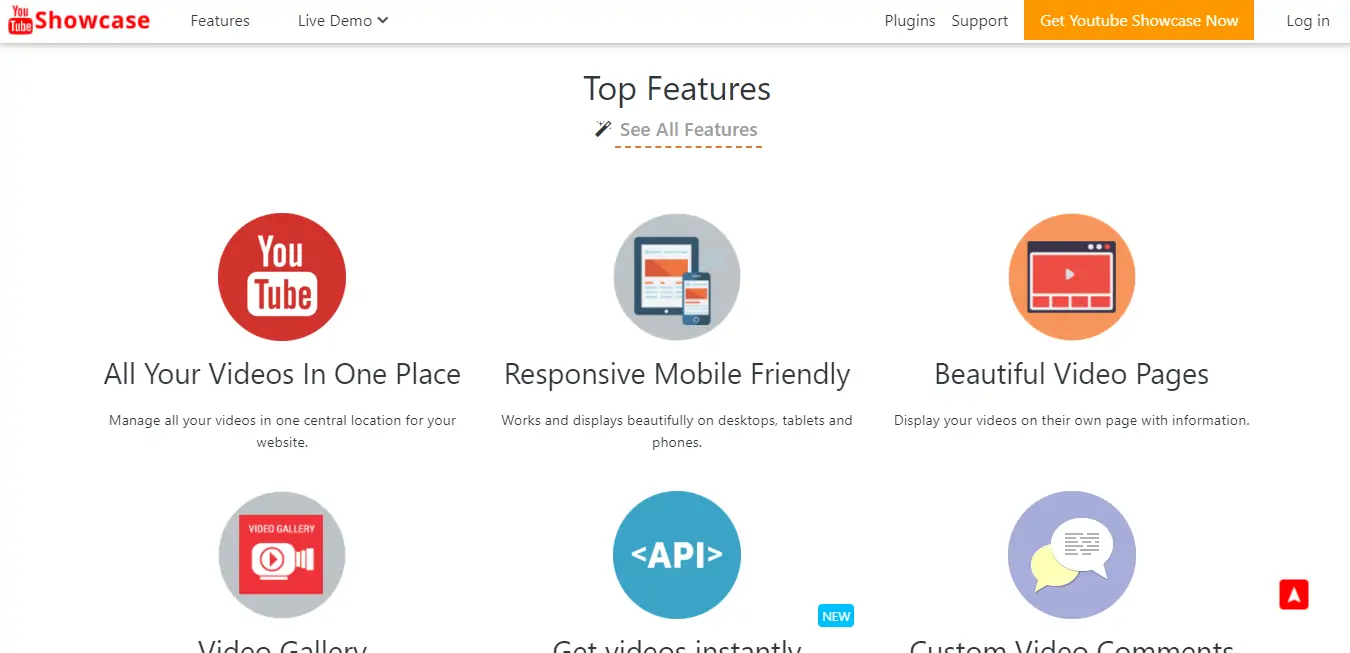
Task: Follow the See All Features link
Action: (x=688, y=130)
